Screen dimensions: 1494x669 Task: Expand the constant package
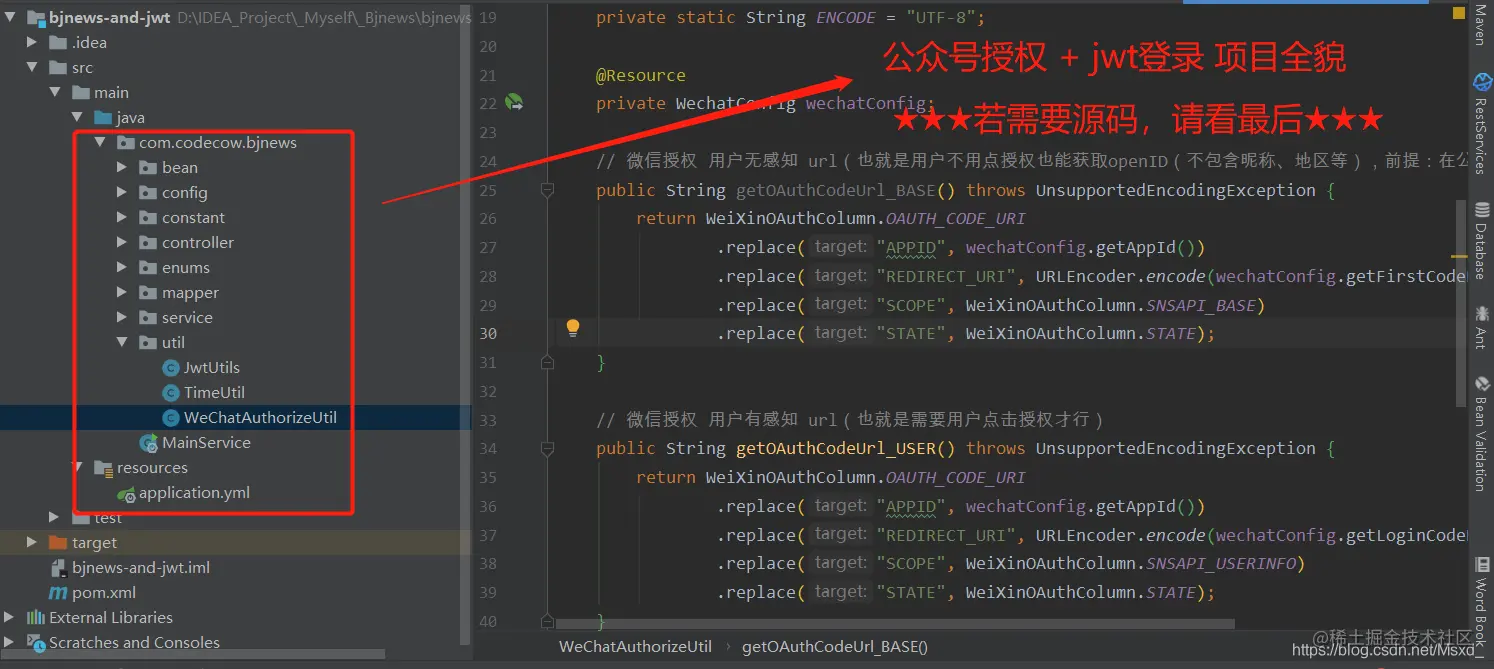coord(122,218)
